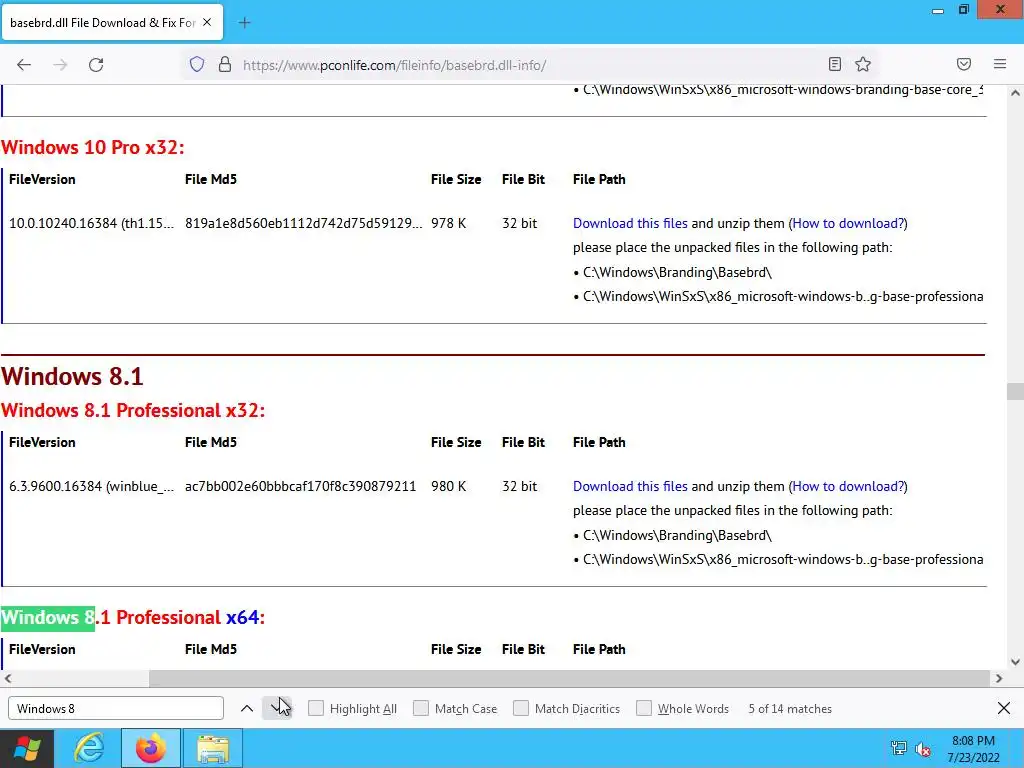Click the Windows 8.1 x32 Download this files link
This screenshot has height=768, width=1024.
[630, 487]
